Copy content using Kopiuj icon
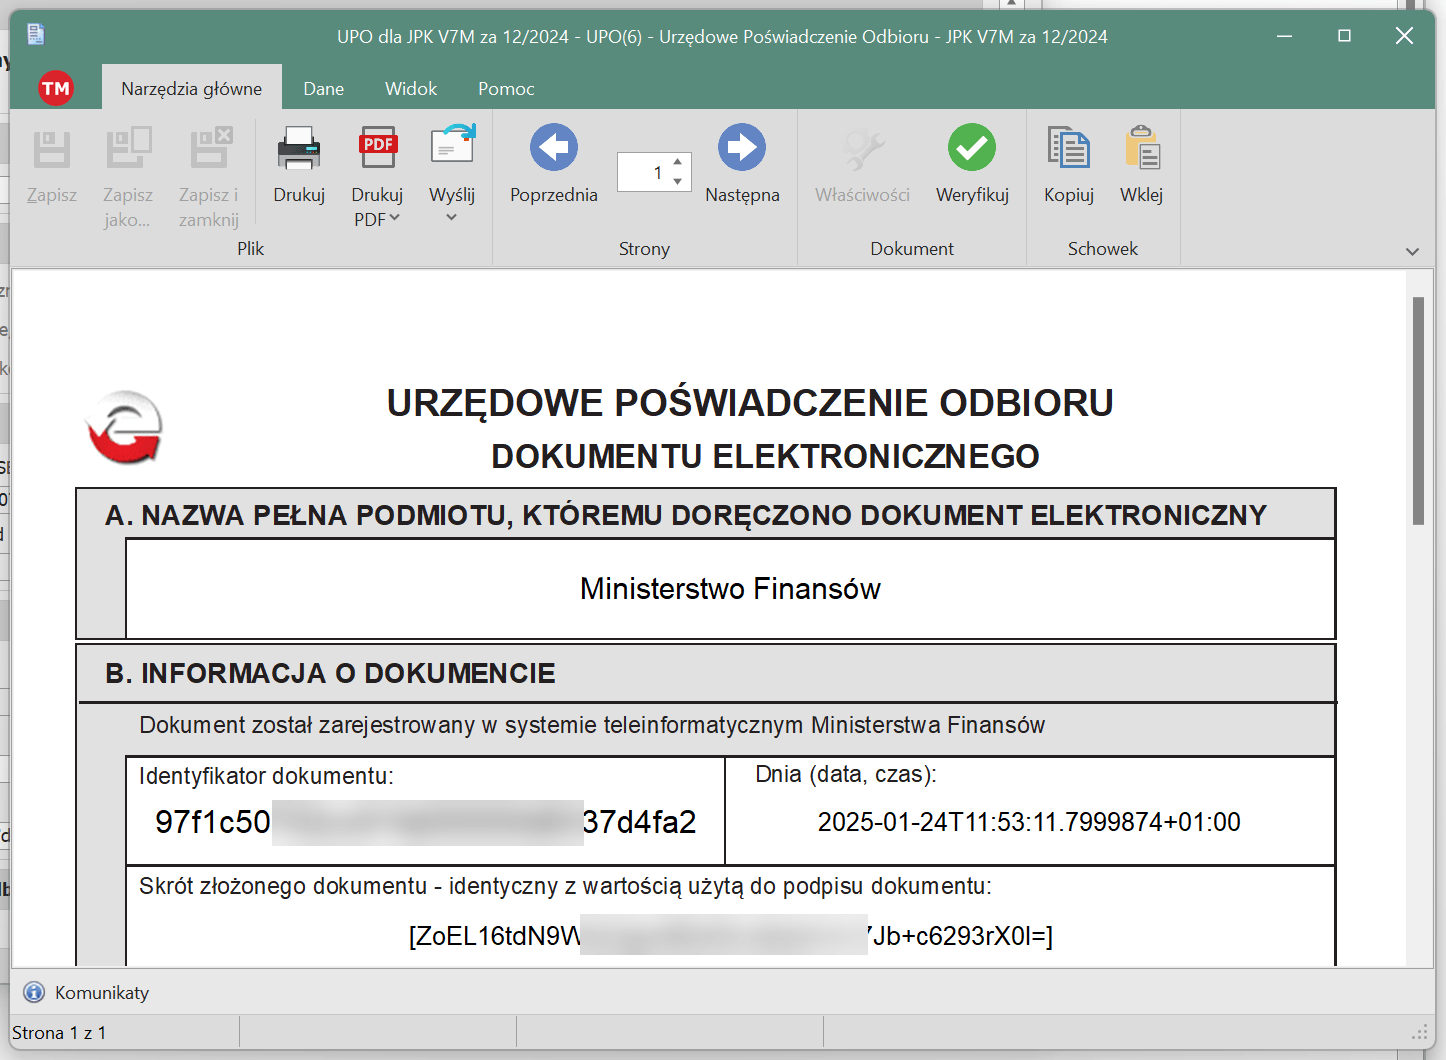 coord(1068,148)
